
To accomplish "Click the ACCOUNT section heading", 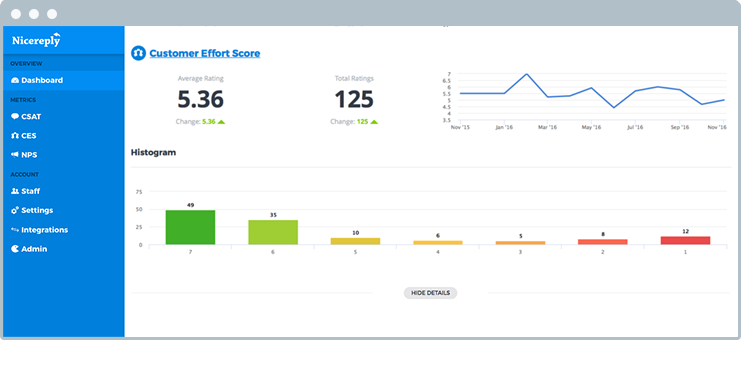I will click(x=25, y=174).
